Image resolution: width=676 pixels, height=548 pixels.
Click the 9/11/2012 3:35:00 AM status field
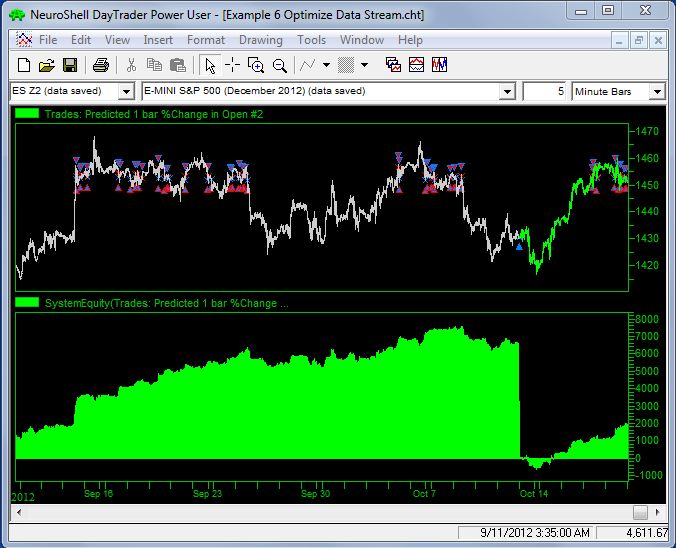coord(526,533)
